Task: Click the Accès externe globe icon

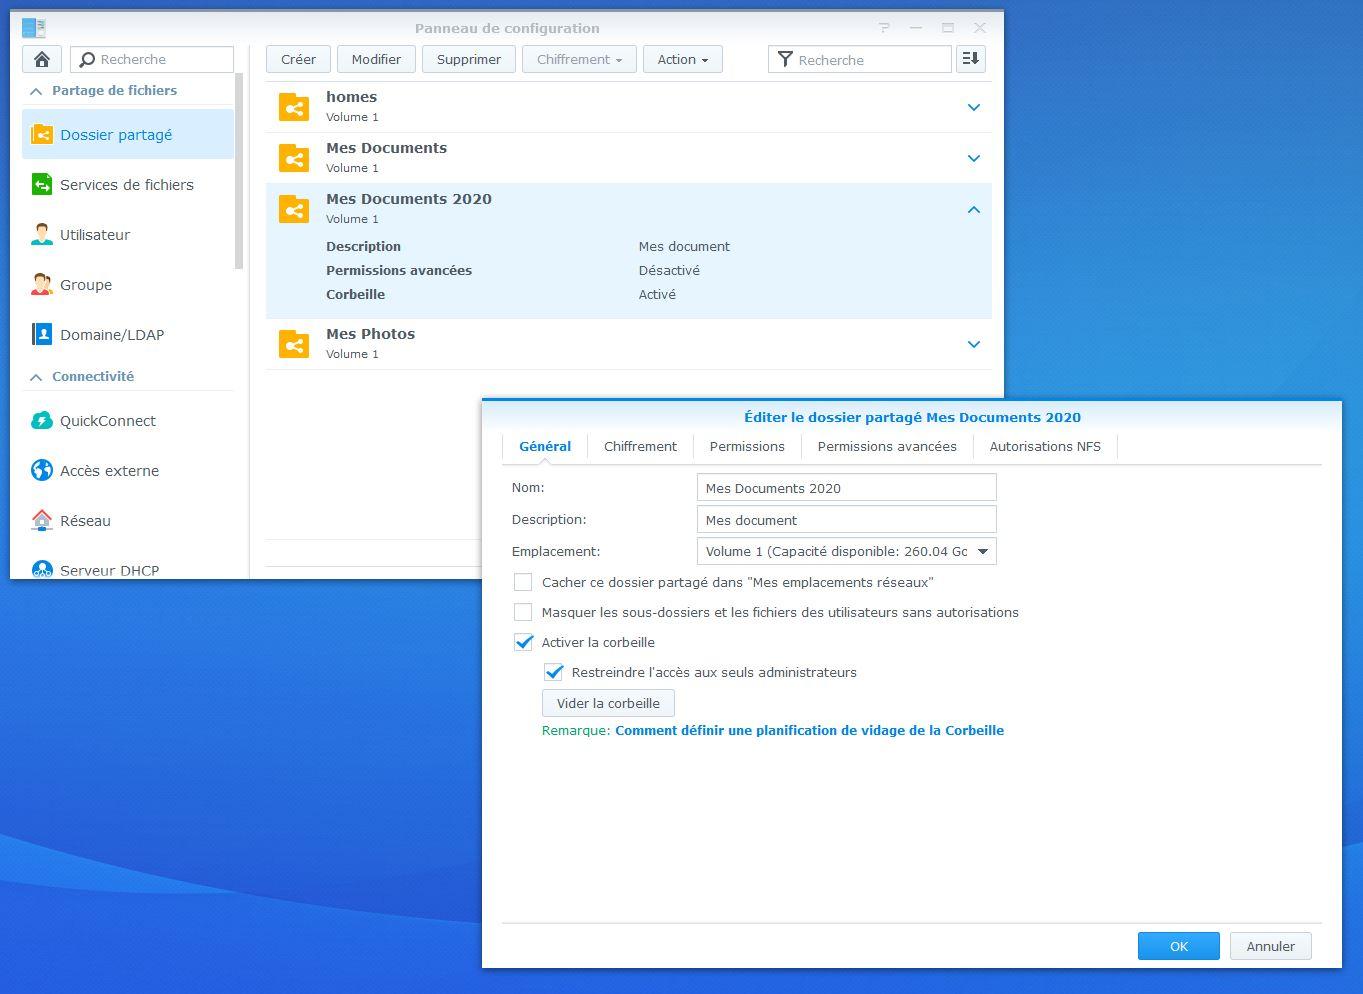Action: [42, 471]
